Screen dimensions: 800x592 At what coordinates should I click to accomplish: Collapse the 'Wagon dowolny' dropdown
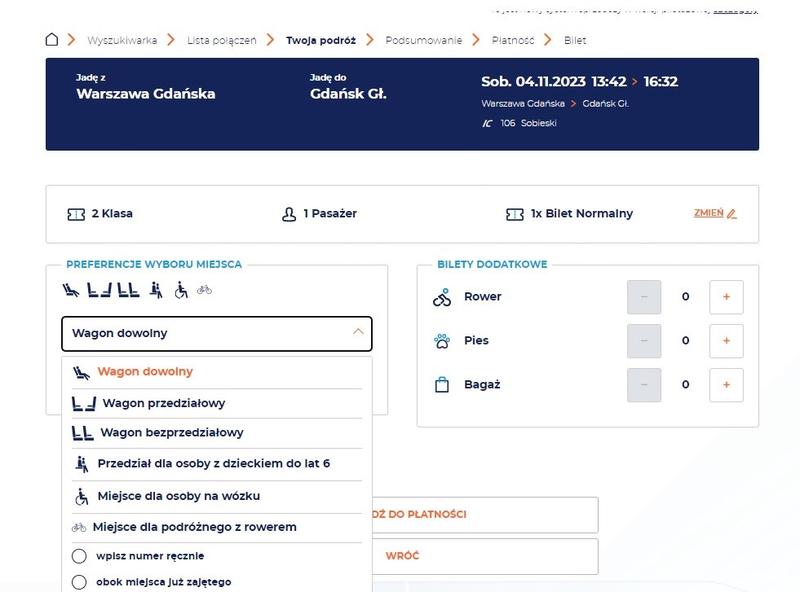click(358, 333)
